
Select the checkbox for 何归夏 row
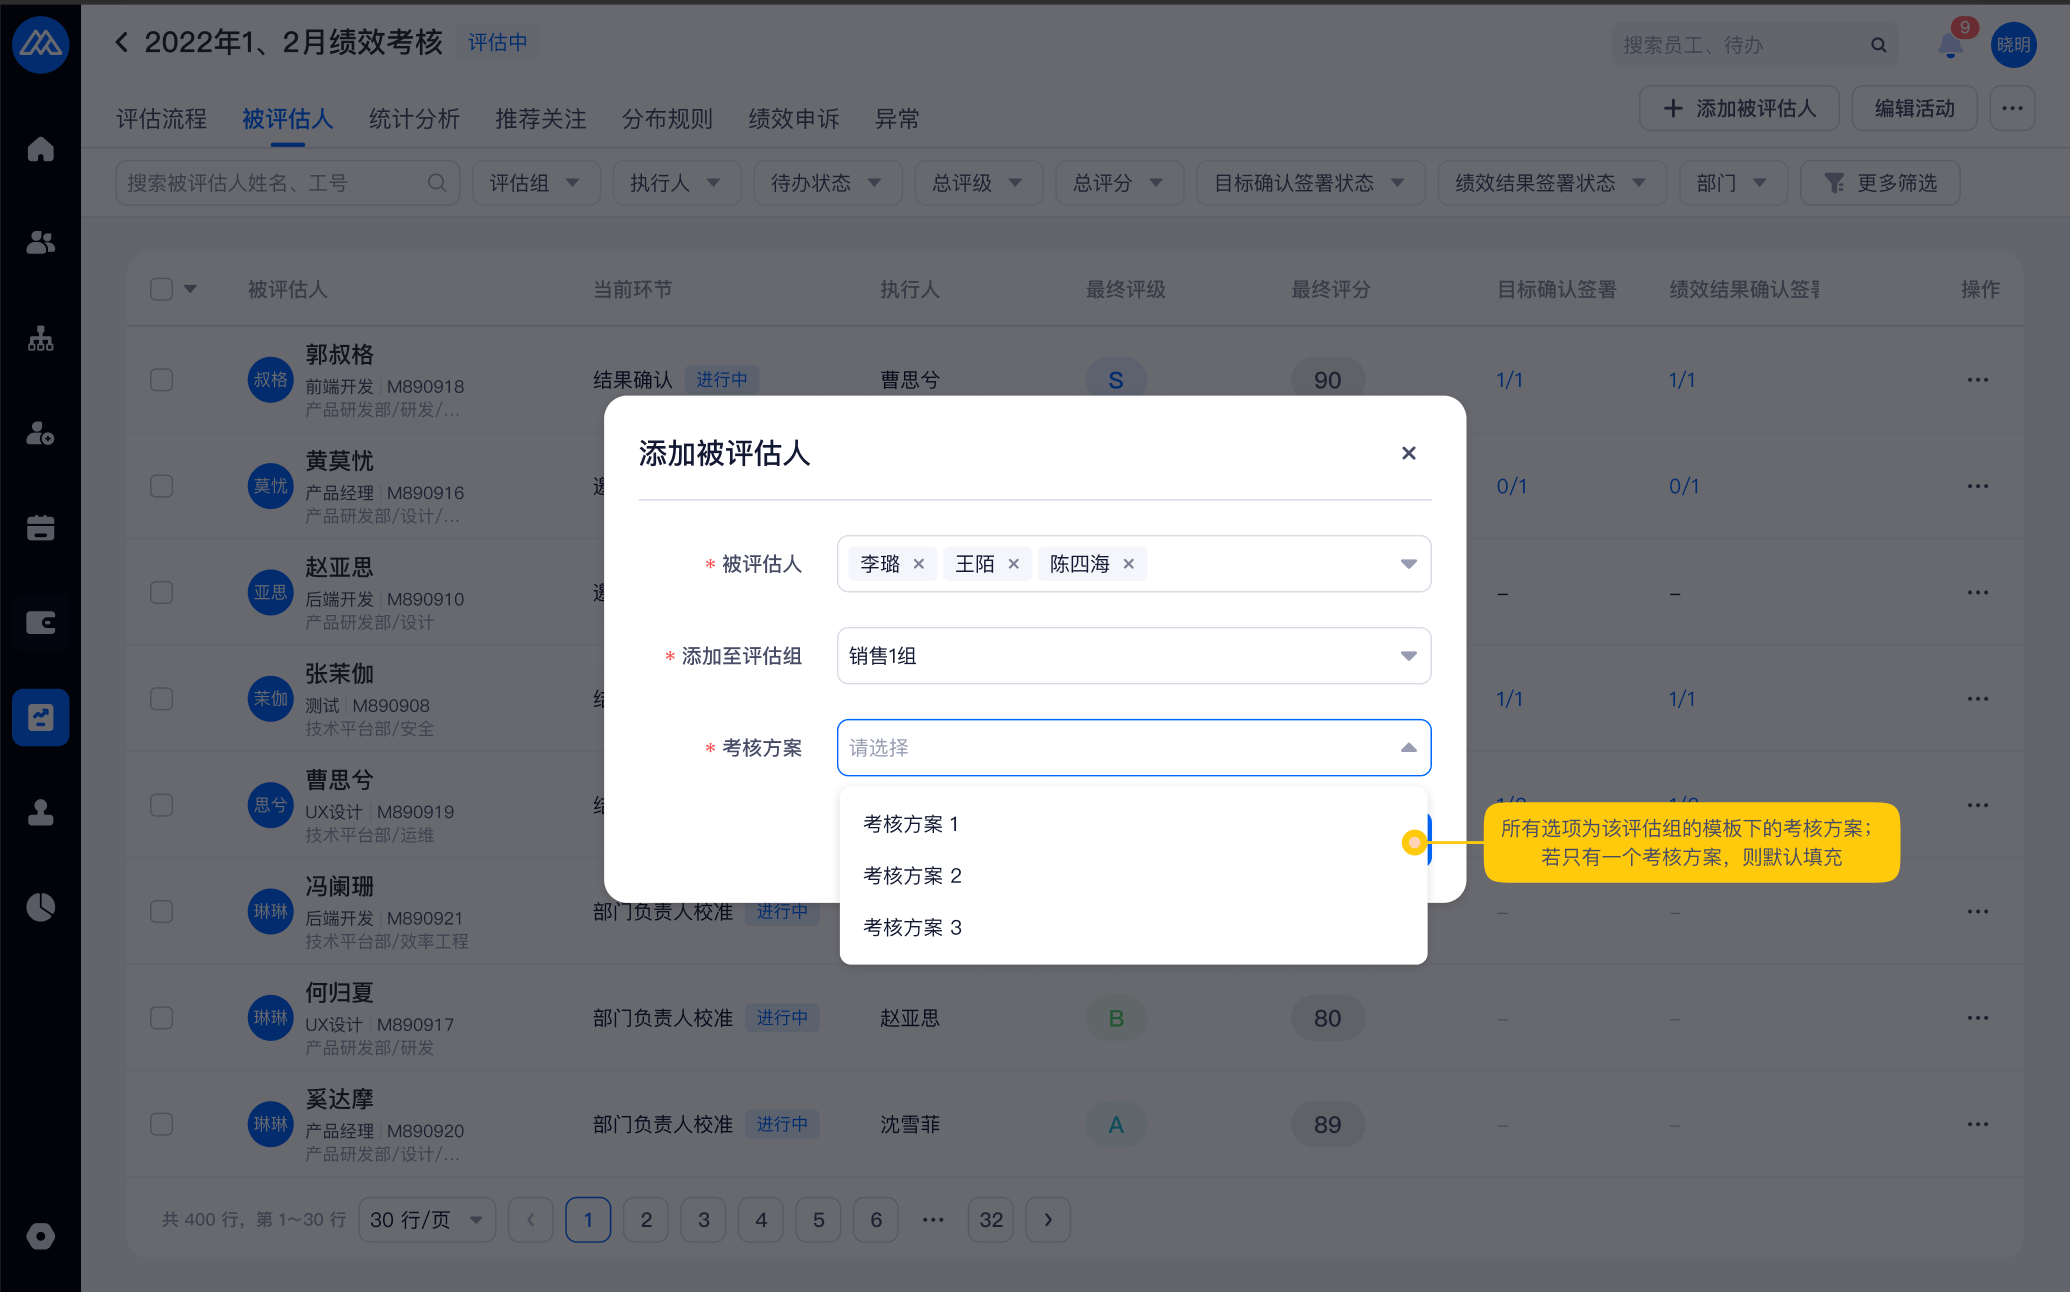[x=161, y=1018]
